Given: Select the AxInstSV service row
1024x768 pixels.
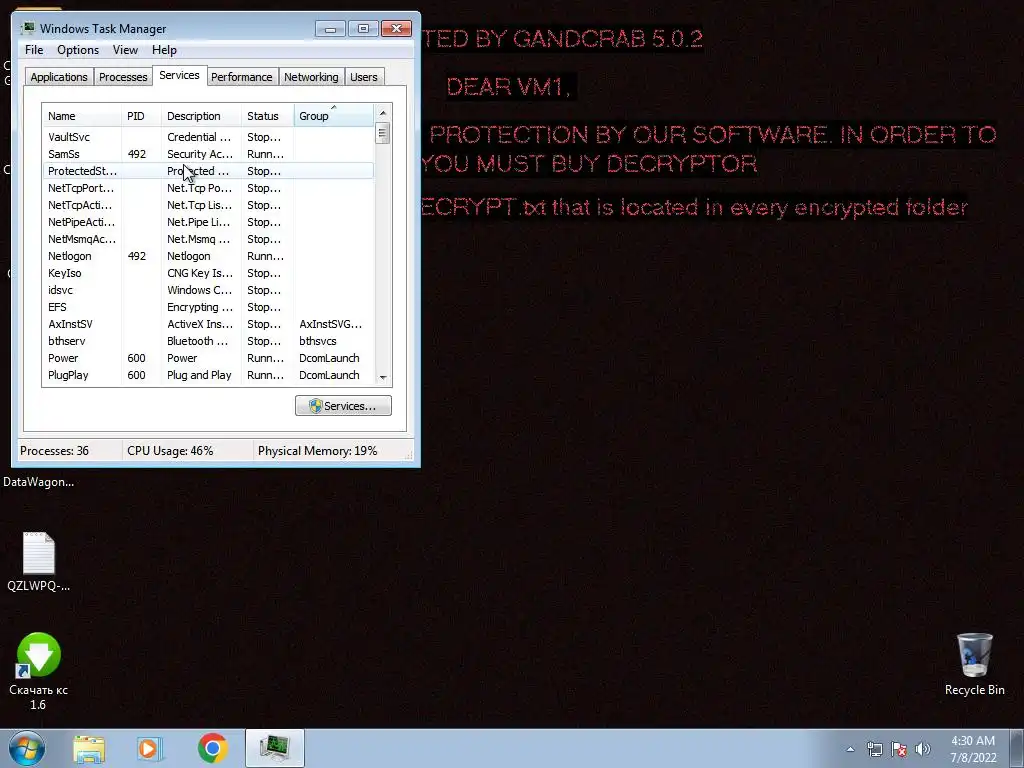Looking at the screenshot, I should pos(208,324).
